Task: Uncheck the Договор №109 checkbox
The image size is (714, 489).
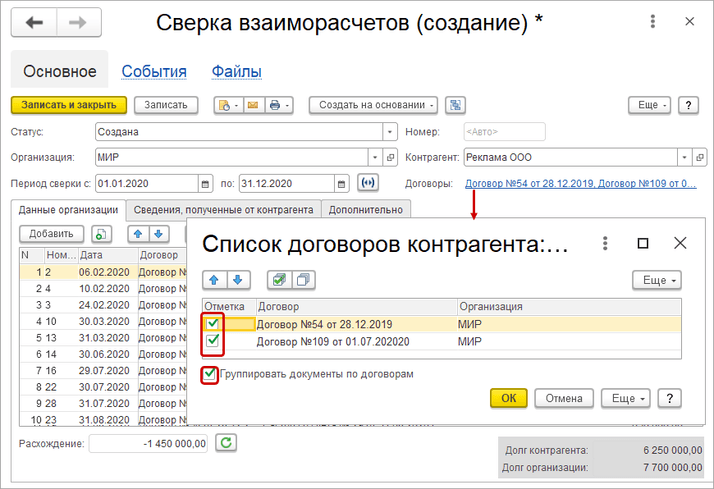Action: (x=213, y=342)
